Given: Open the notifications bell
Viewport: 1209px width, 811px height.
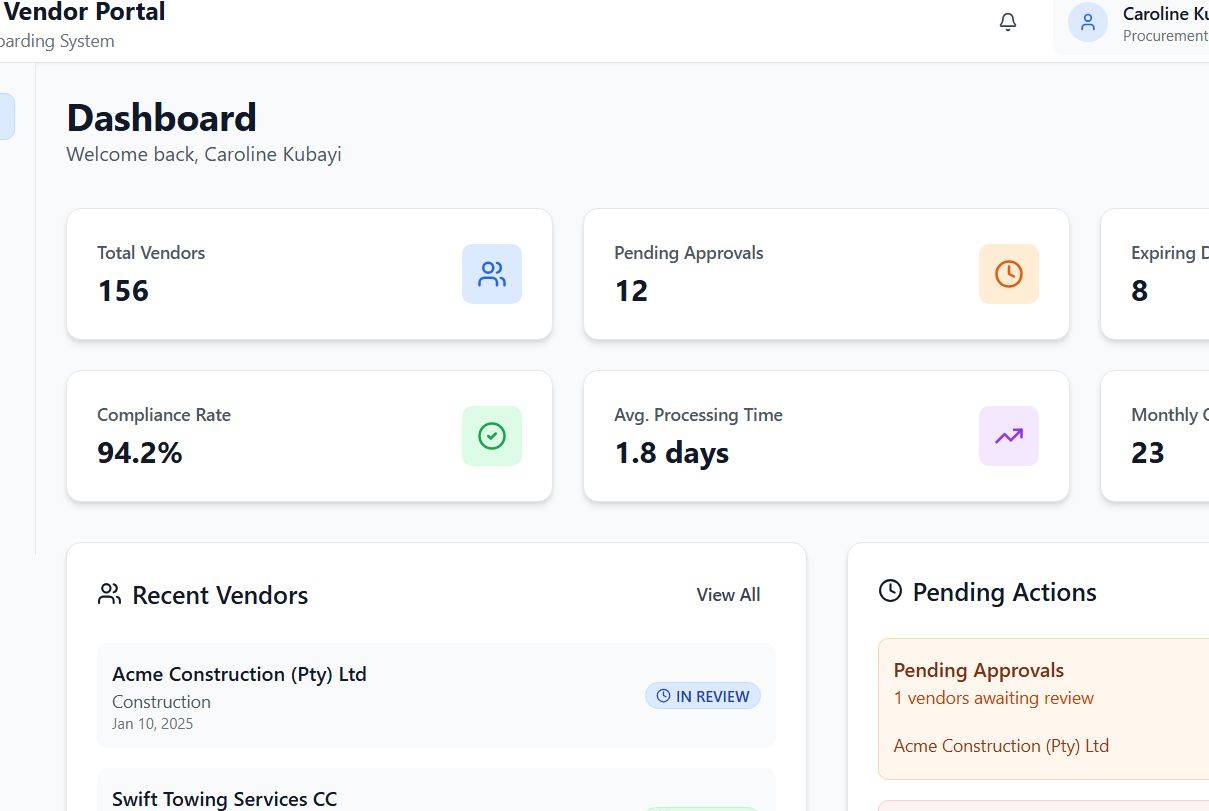Looking at the screenshot, I should click(1008, 22).
